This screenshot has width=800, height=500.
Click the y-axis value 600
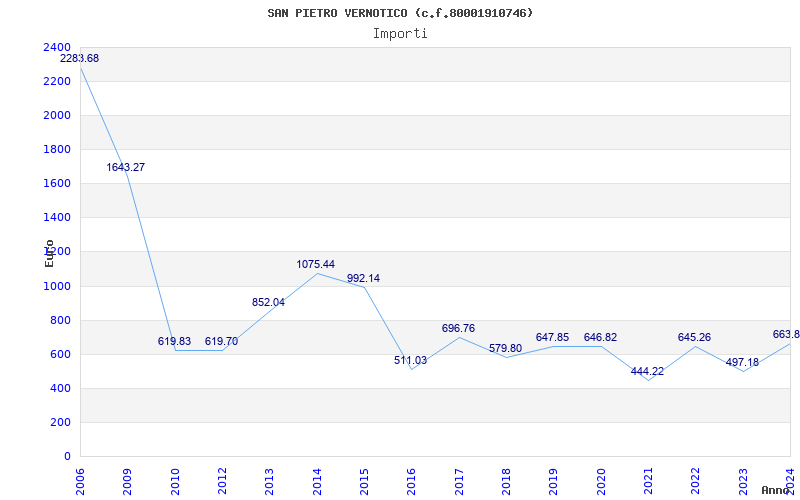(x=61, y=355)
